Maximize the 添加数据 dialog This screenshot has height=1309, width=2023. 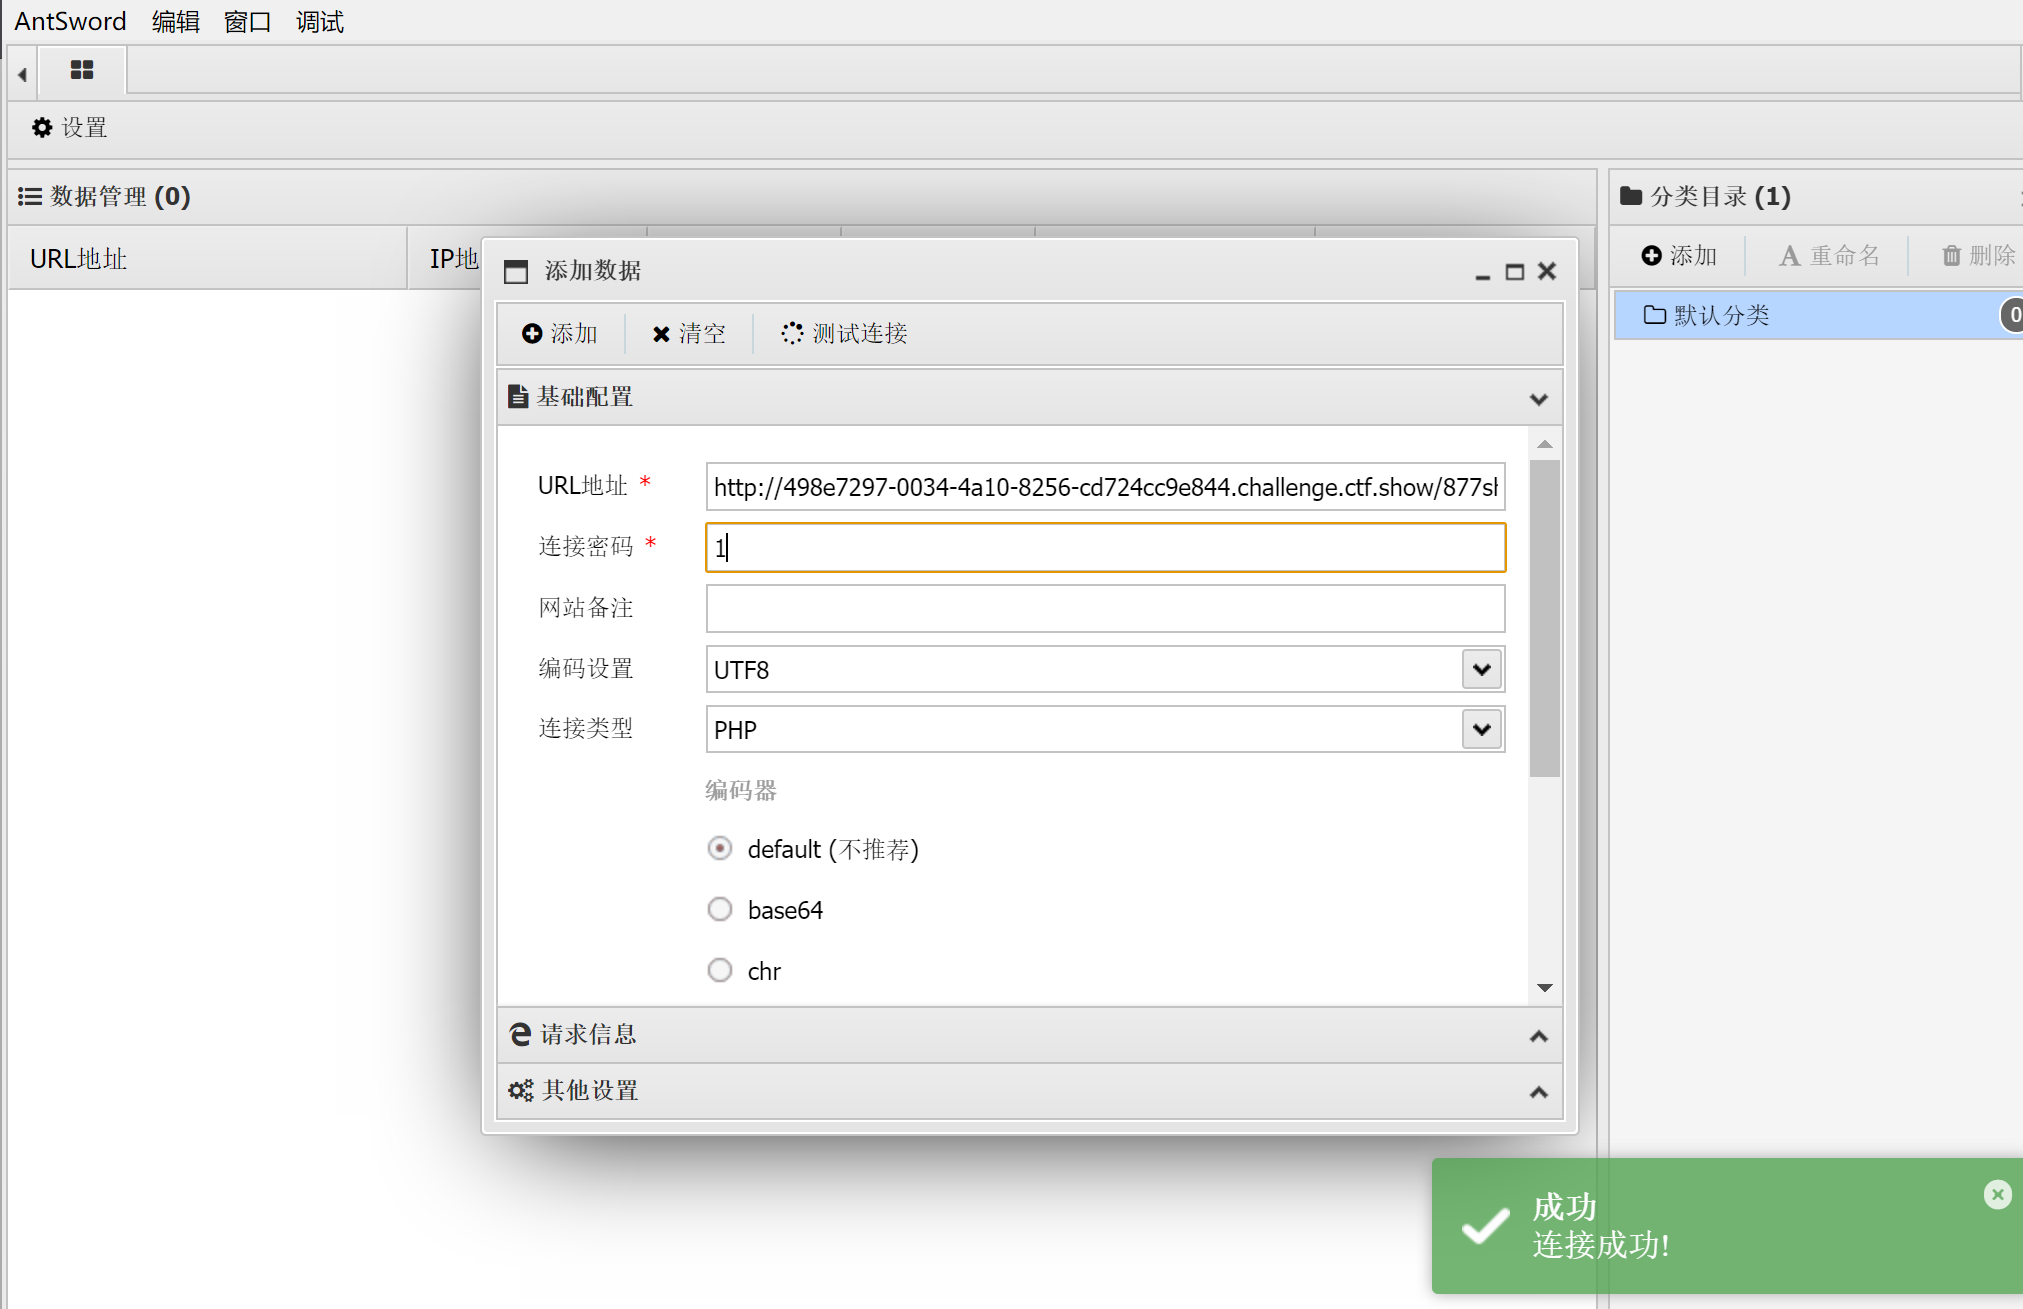tap(1515, 272)
